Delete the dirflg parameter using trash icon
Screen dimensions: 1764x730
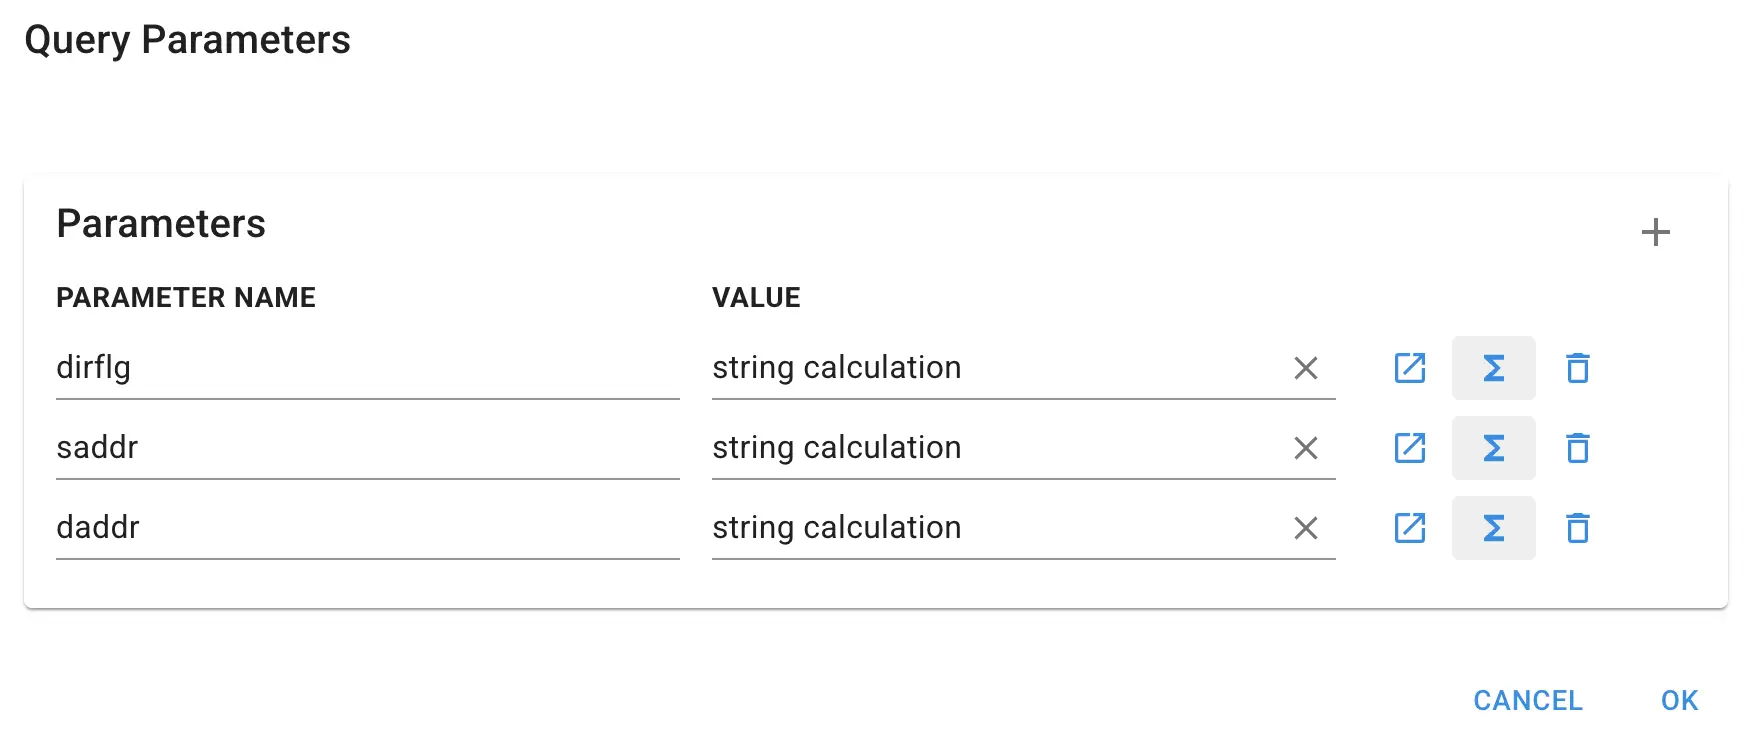click(1577, 368)
